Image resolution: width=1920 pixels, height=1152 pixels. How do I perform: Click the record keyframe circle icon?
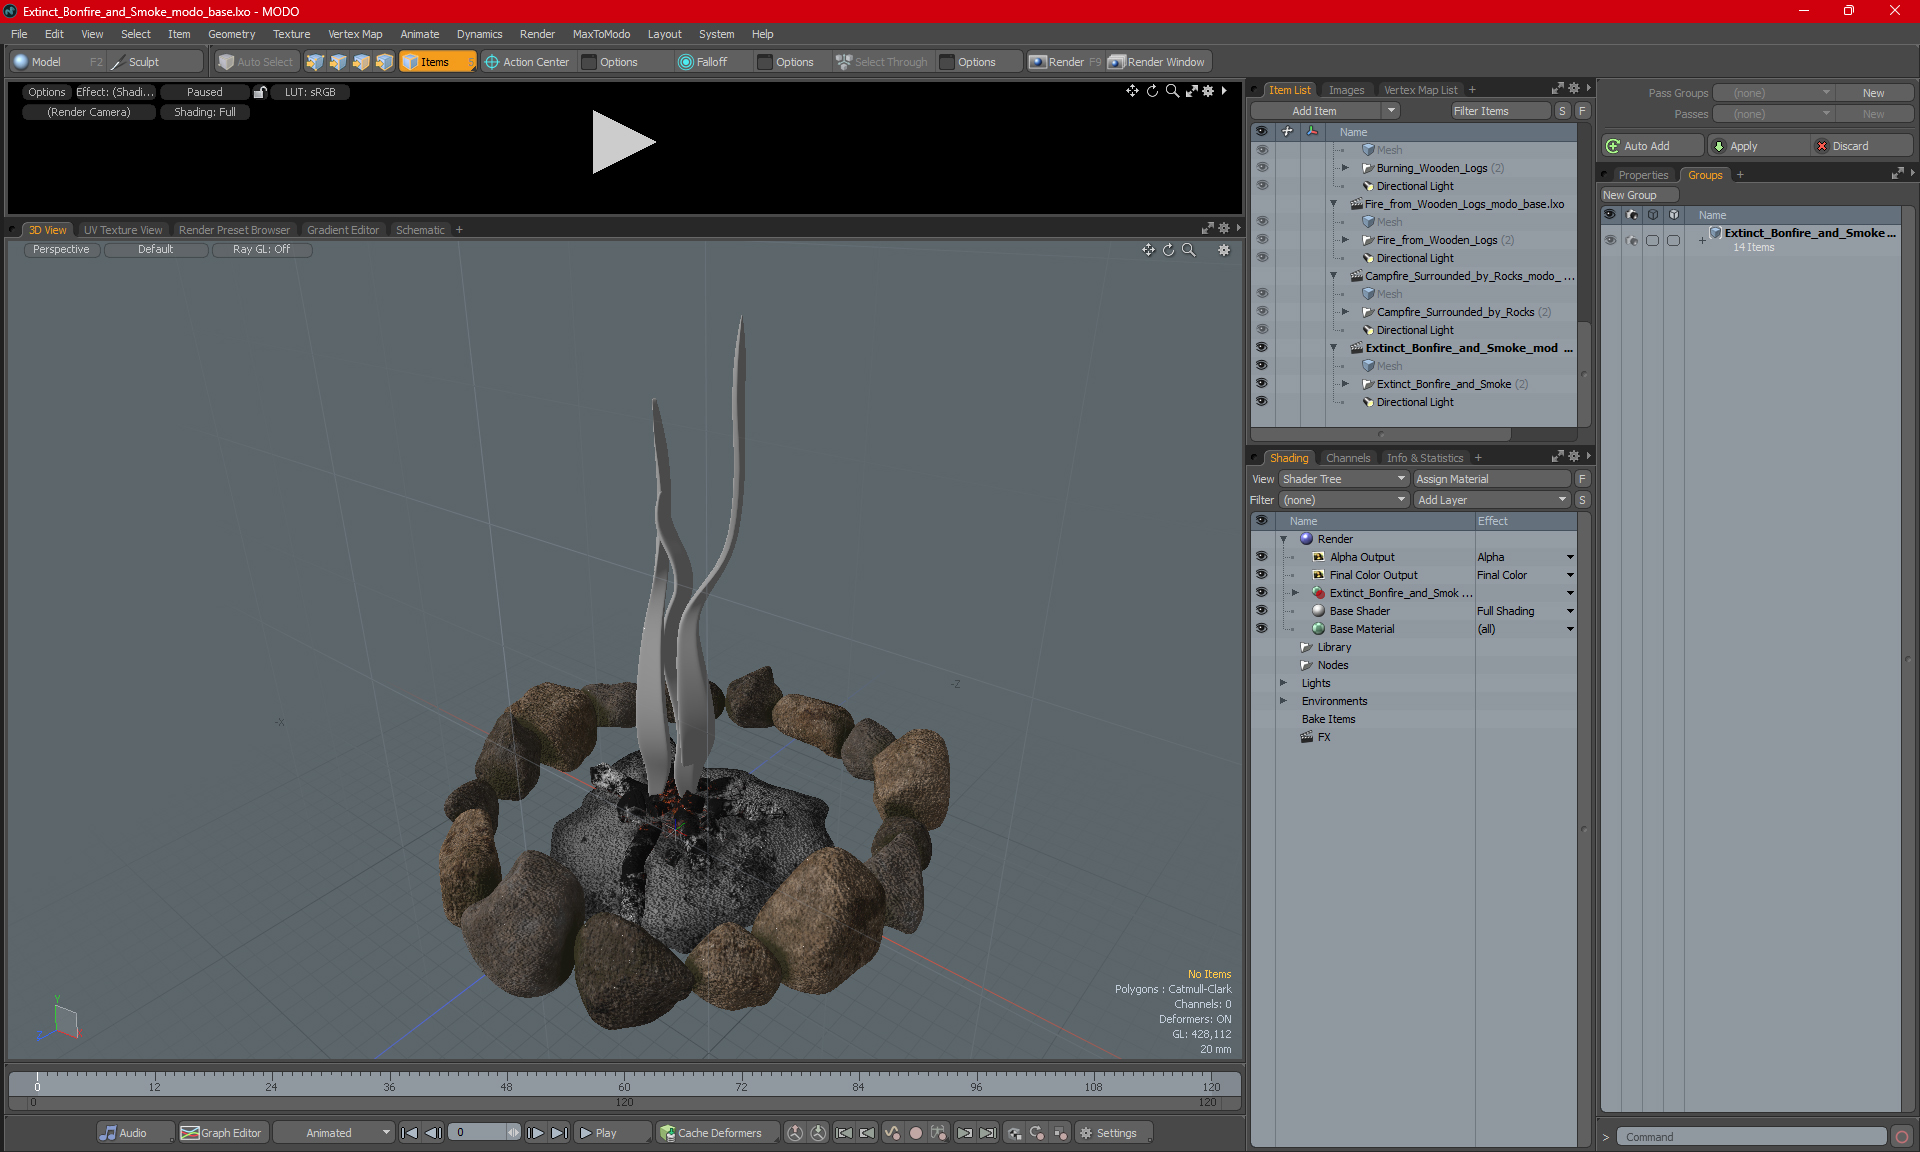[x=915, y=1133]
